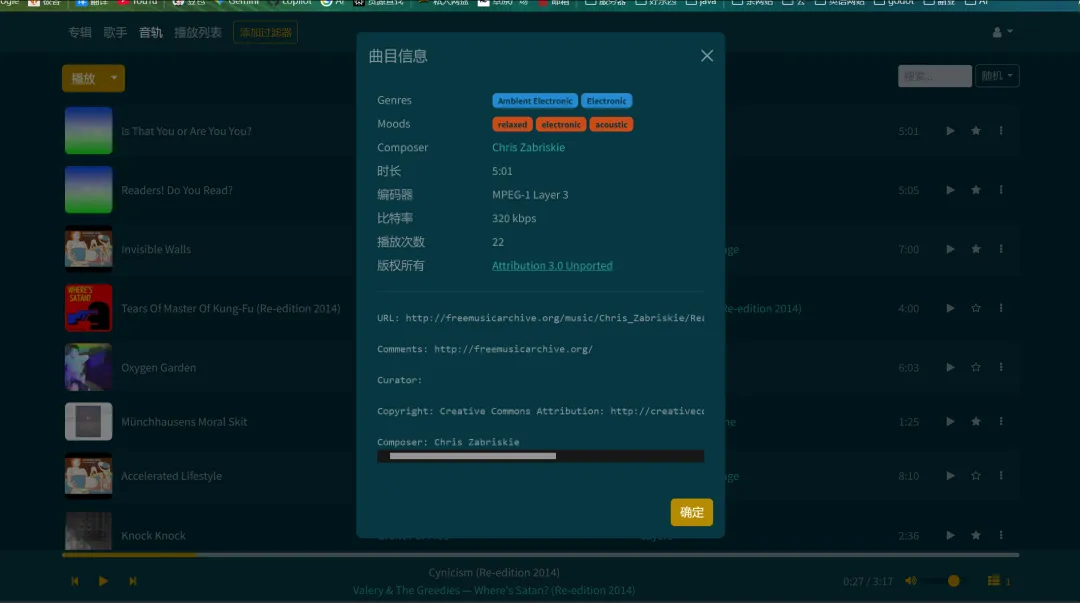Unstar Is That You or Are You You?
The image size is (1080, 603).
coord(975,131)
